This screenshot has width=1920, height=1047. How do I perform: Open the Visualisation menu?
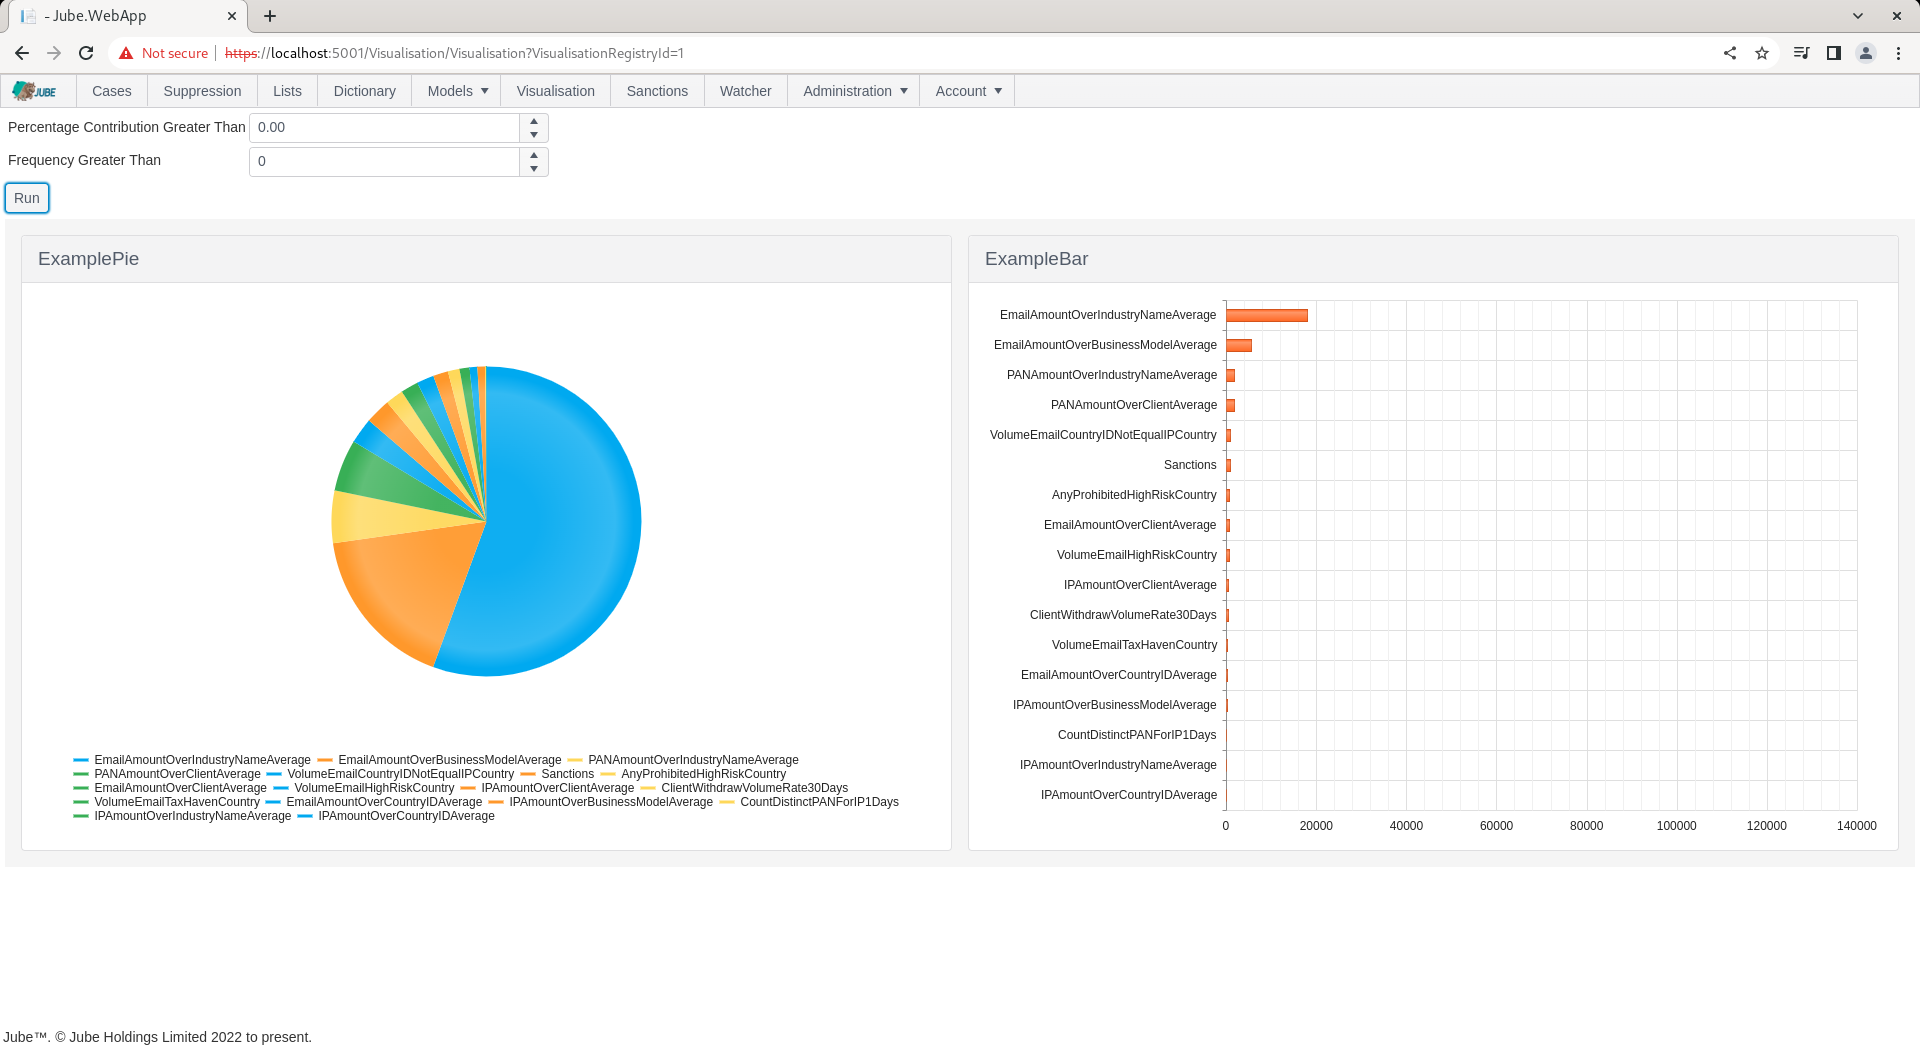556,91
